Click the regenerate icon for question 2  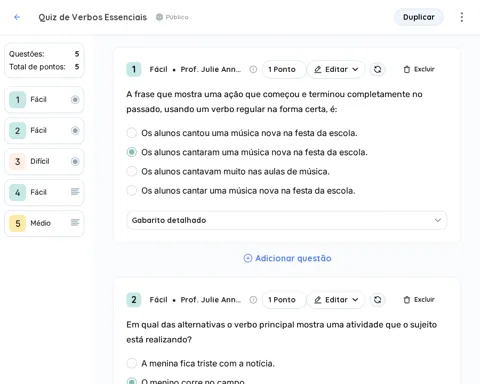(x=377, y=300)
